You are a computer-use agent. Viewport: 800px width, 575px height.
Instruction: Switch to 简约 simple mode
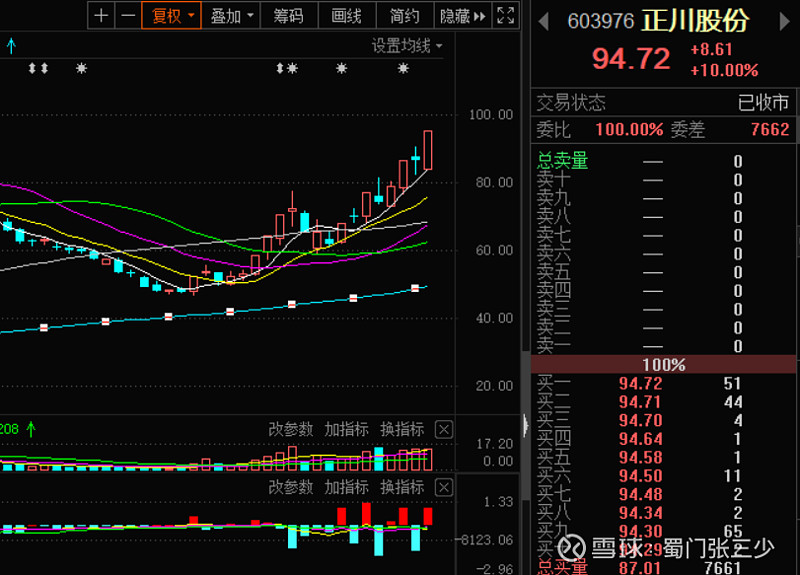click(x=405, y=16)
